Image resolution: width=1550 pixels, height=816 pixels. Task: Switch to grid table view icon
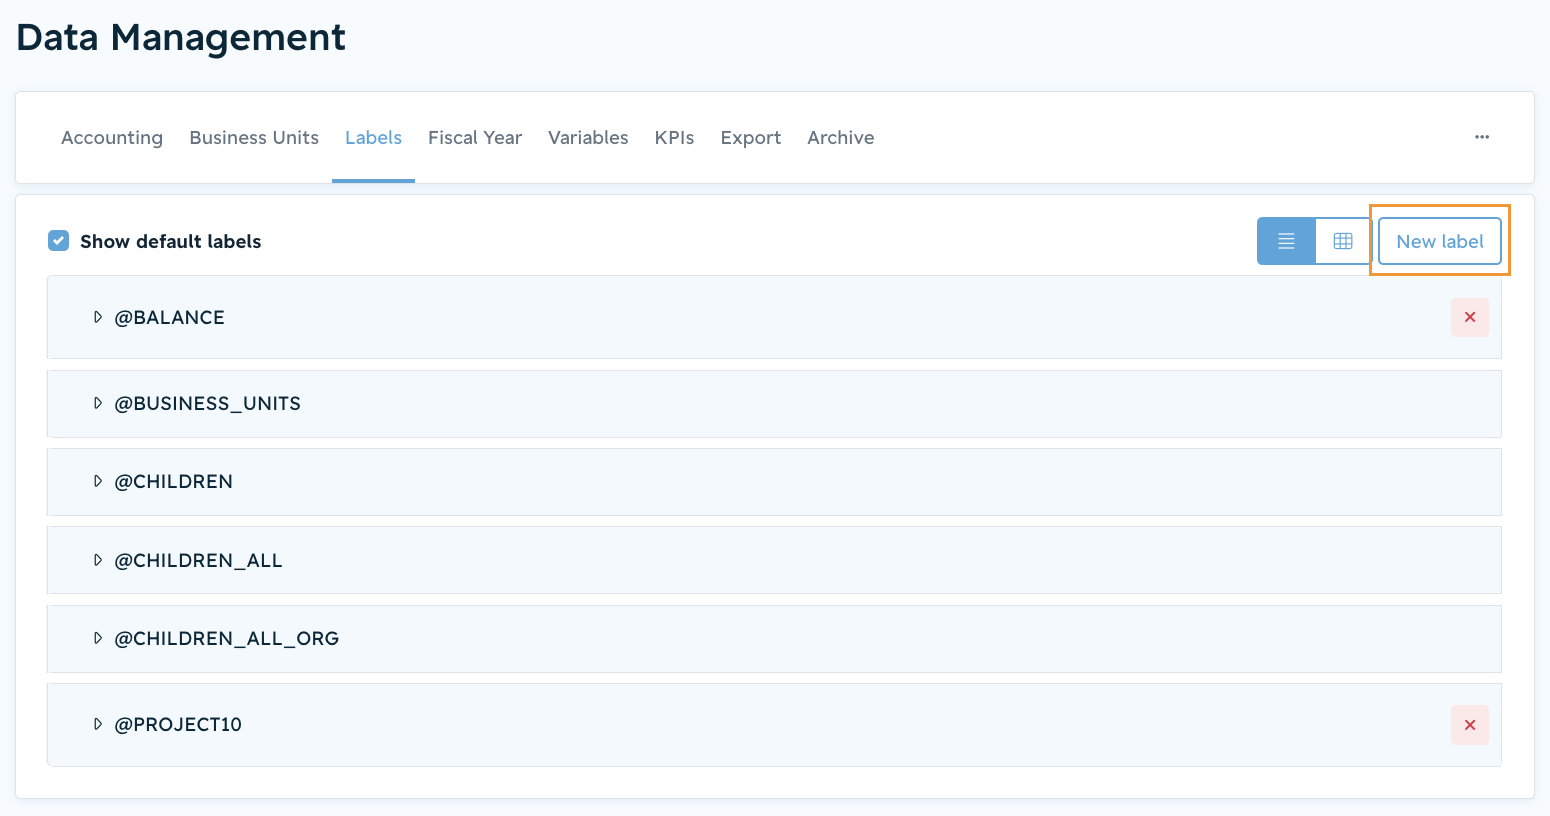pos(1343,241)
